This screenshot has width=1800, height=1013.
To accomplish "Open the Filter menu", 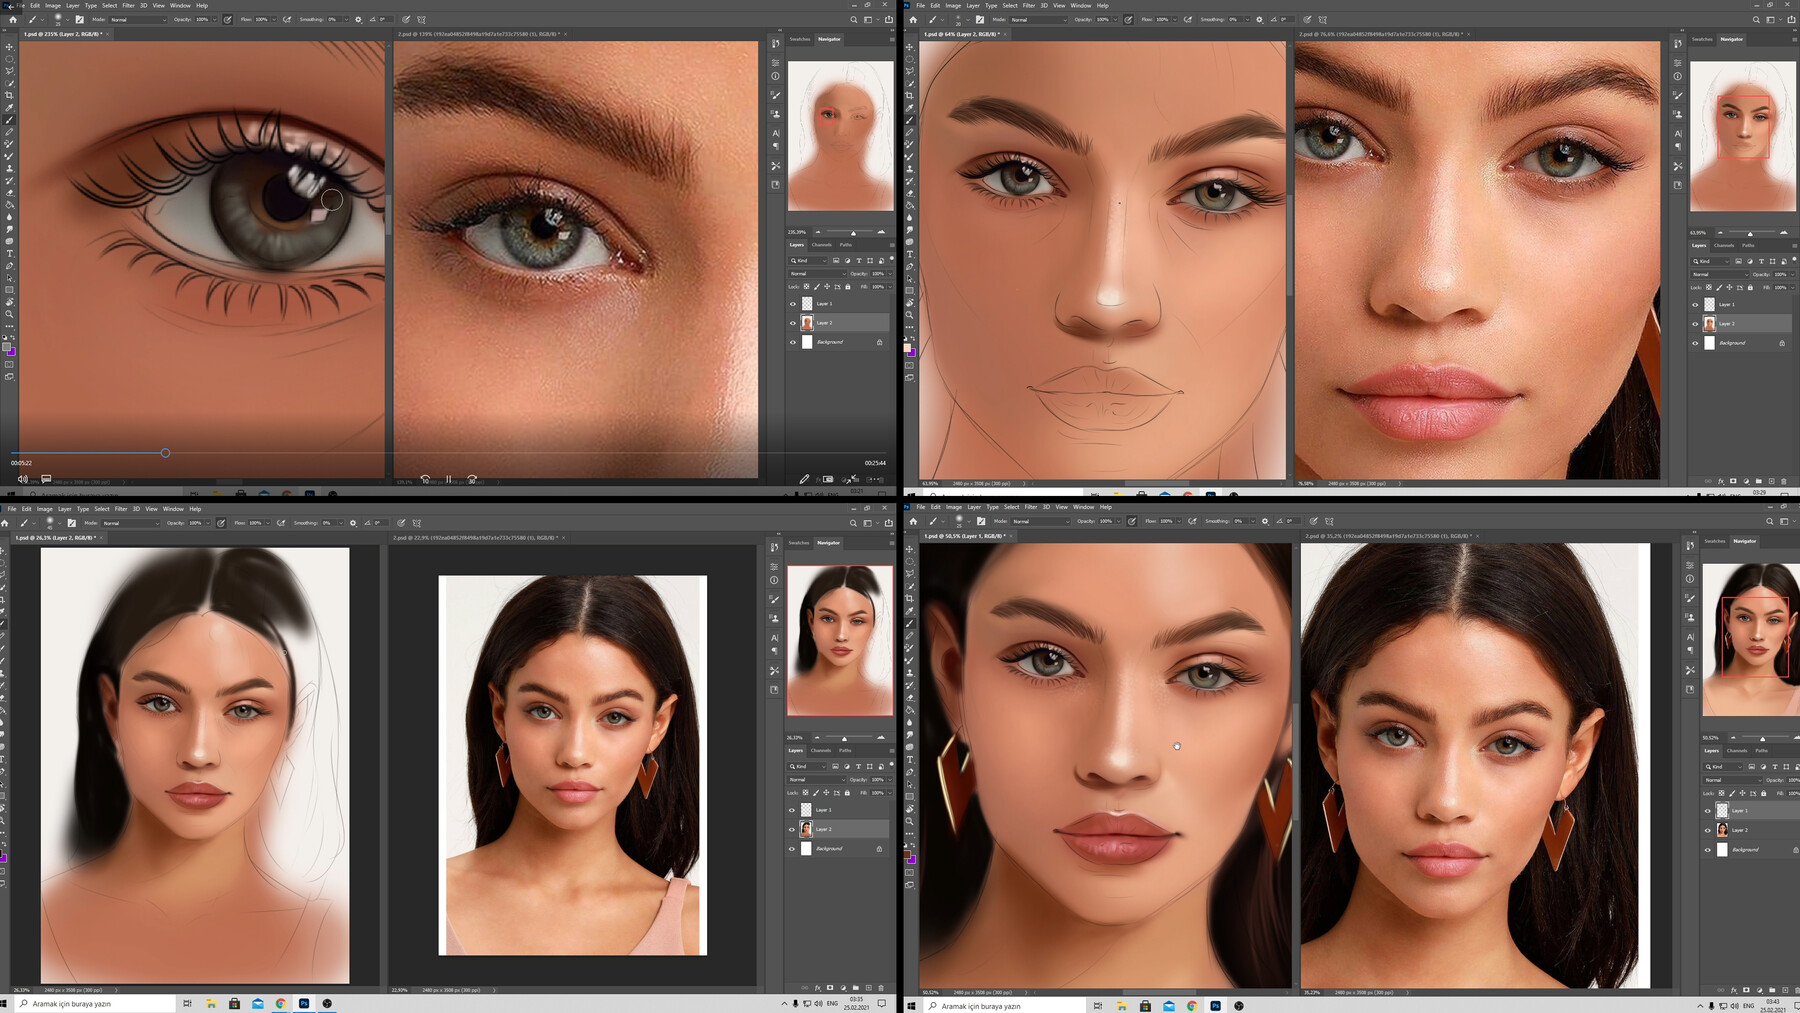I will (x=127, y=5).
